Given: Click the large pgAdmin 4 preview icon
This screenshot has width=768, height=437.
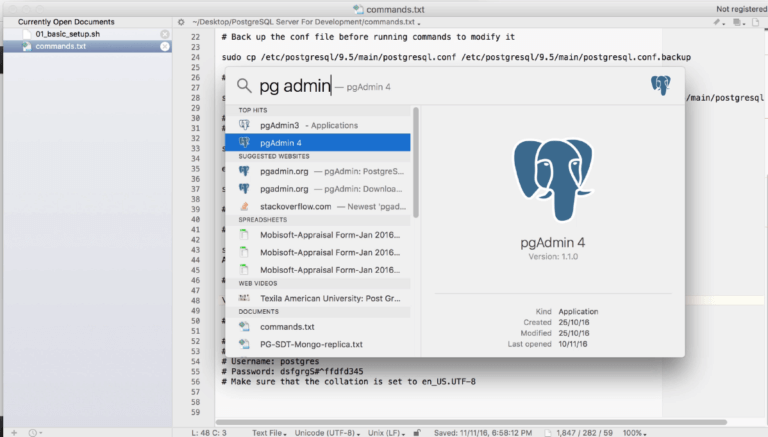Looking at the screenshot, I should [x=552, y=180].
